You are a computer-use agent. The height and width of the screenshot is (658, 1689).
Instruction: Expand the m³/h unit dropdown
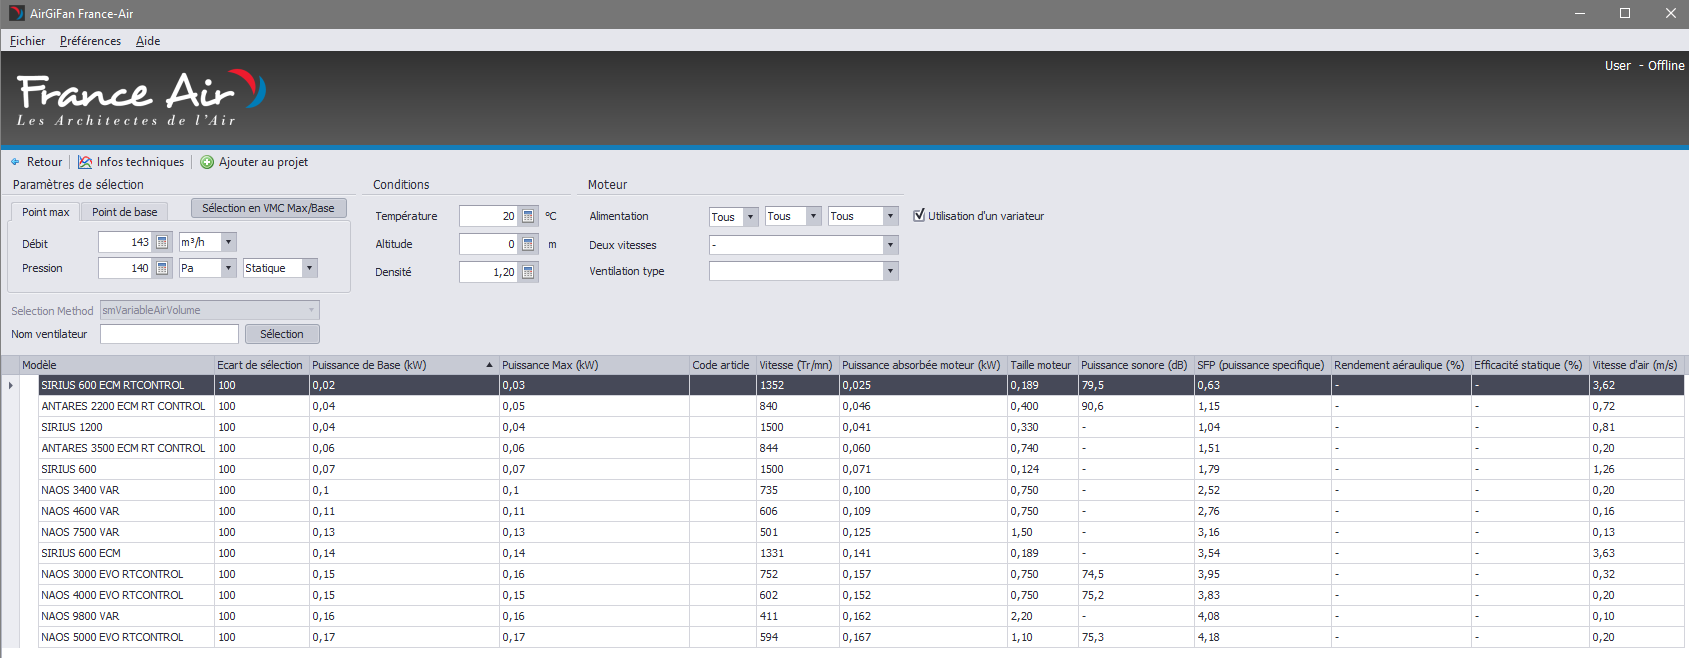click(x=229, y=242)
